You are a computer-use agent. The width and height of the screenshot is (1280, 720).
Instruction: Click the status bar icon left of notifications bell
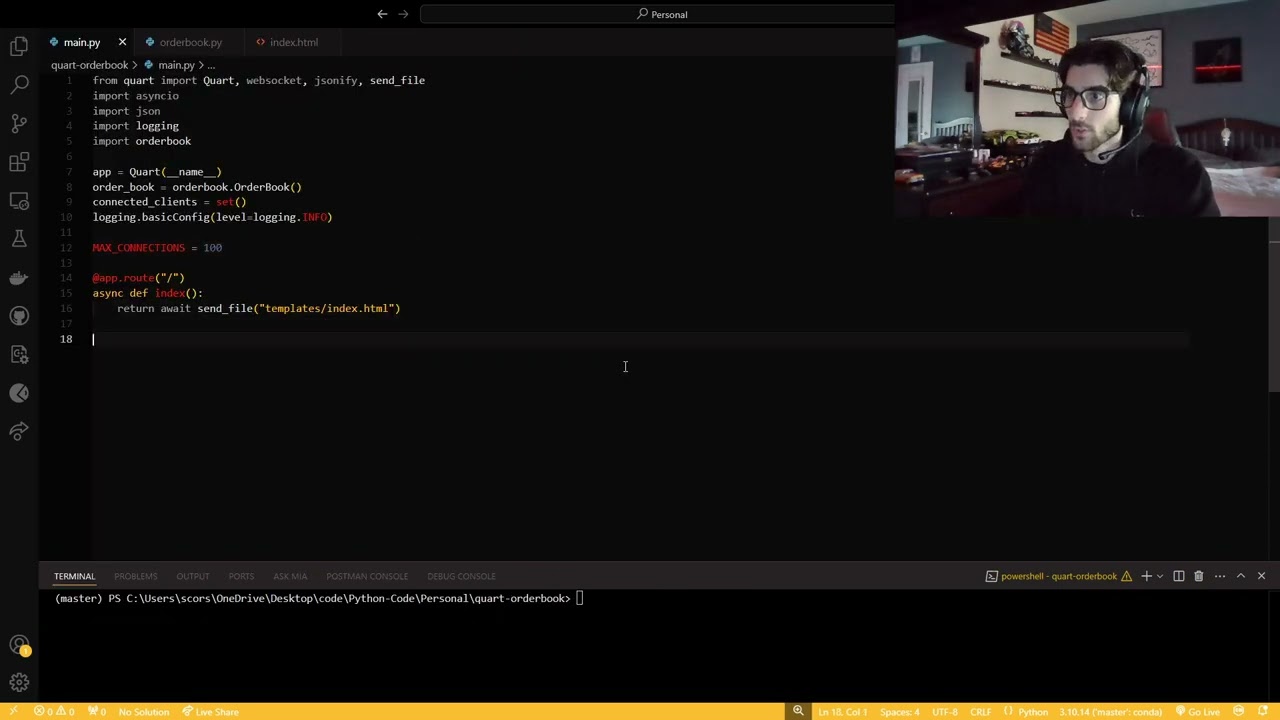tap(1237, 712)
